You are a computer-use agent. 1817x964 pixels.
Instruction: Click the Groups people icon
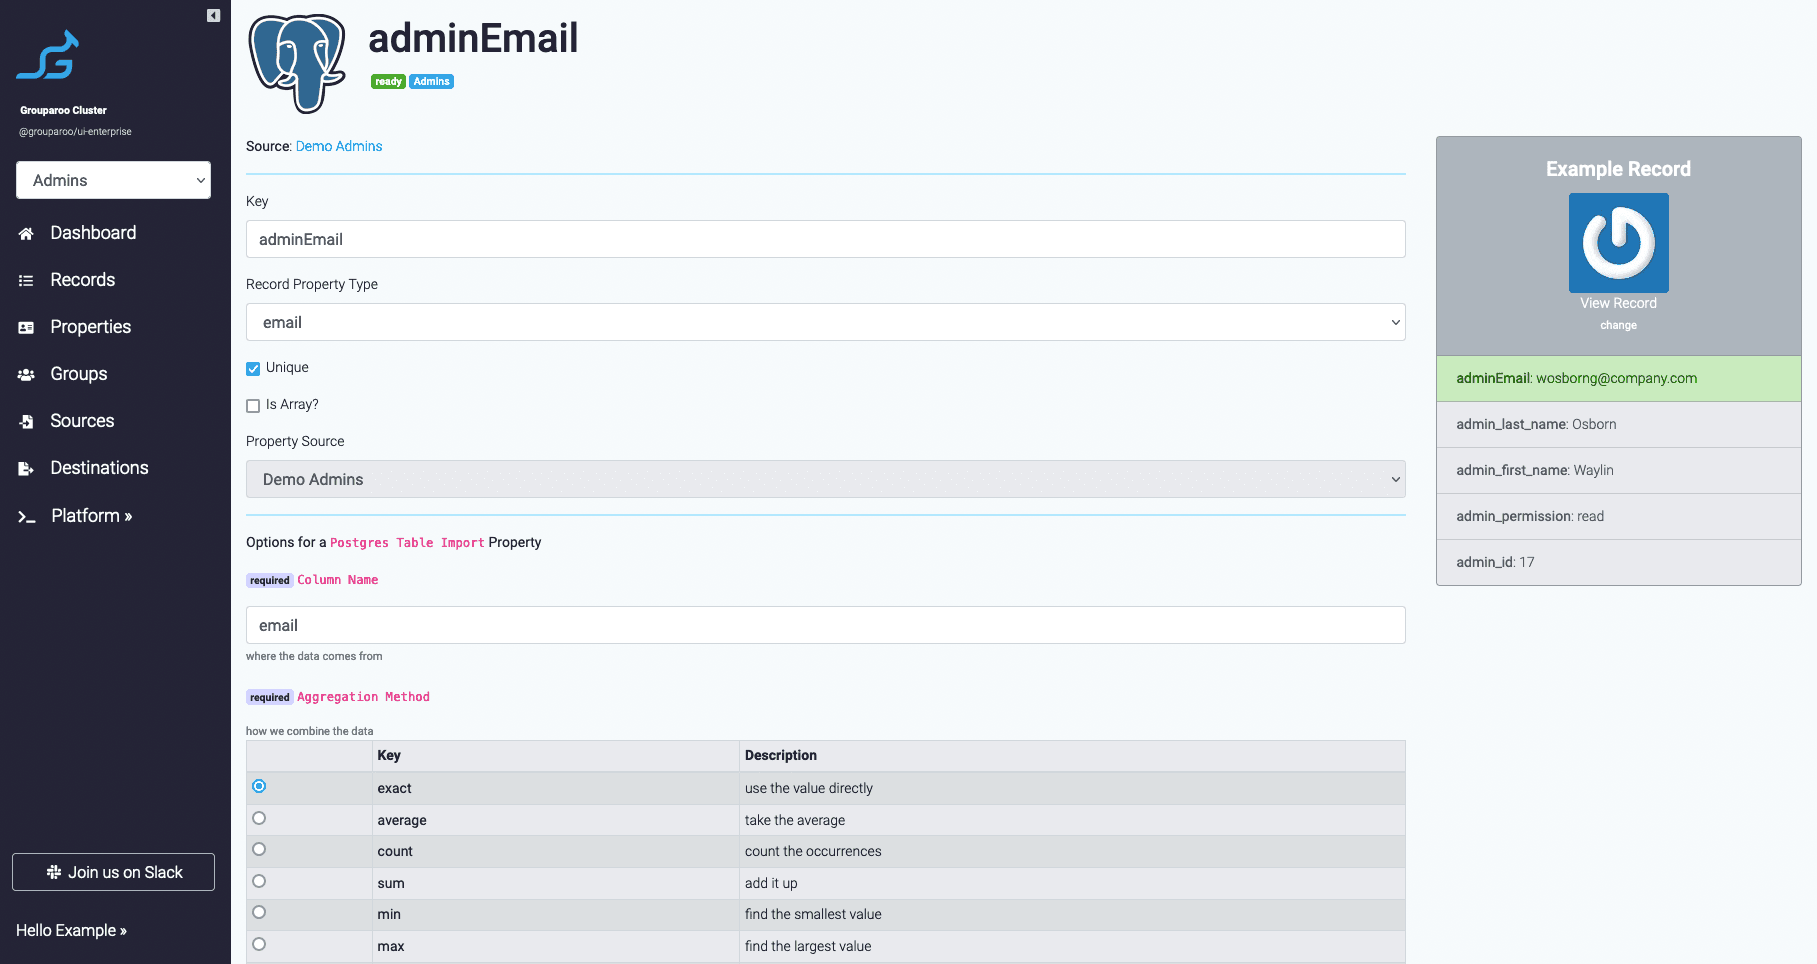[x=26, y=375]
